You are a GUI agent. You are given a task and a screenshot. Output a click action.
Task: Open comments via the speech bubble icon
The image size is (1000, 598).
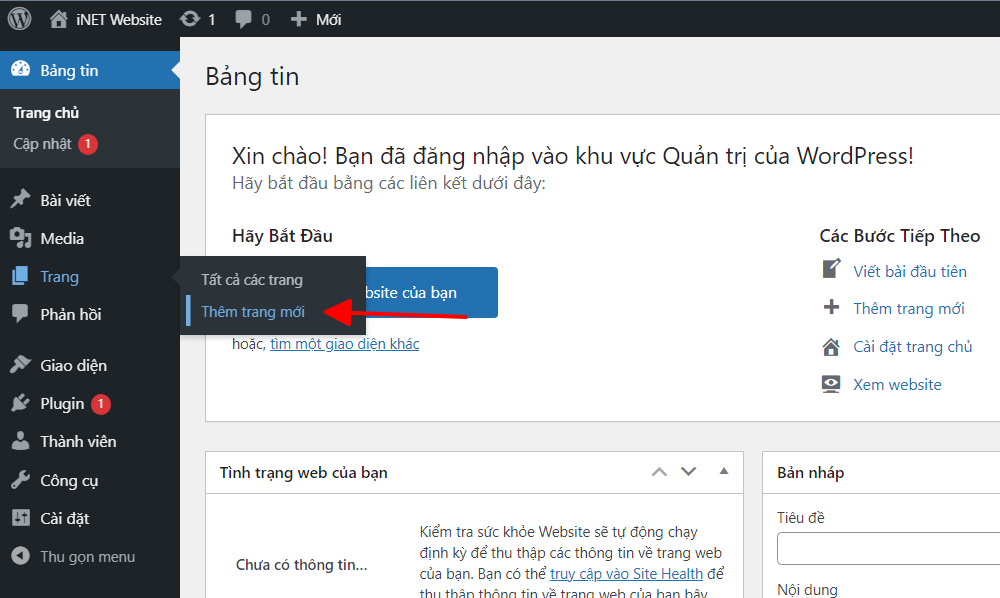pos(243,19)
